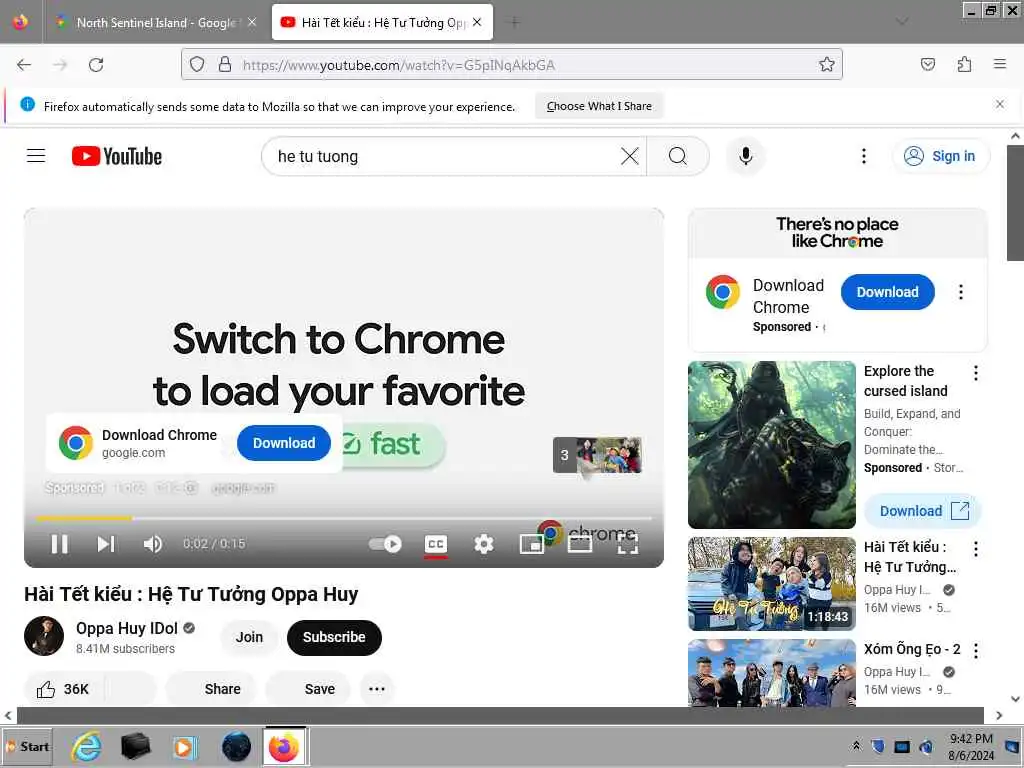
Task: Mute the video with speaker icon
Action: (x=153, y=544)
